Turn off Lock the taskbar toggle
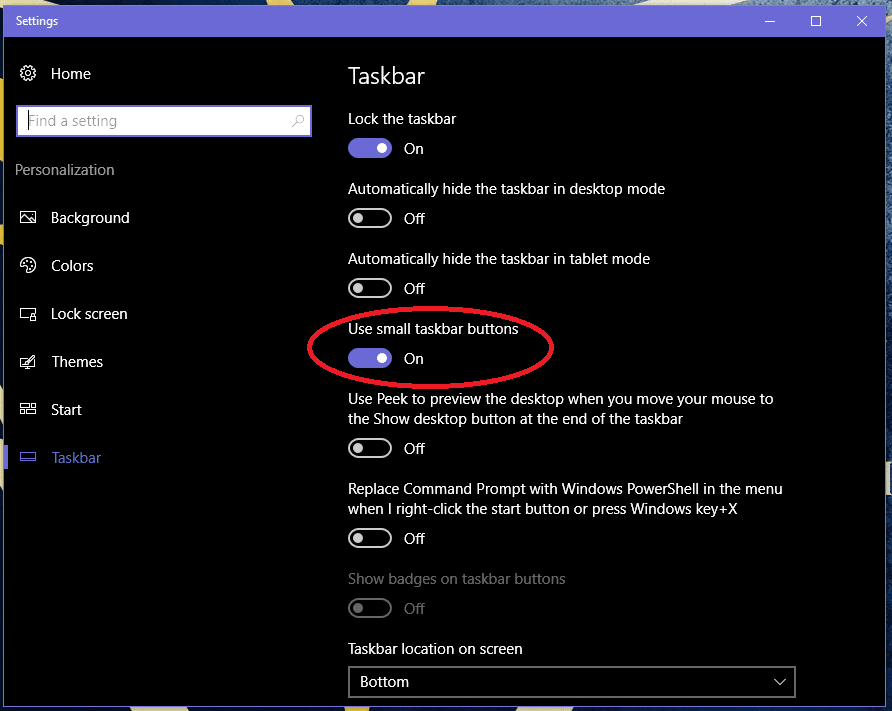 pos(370,148)
